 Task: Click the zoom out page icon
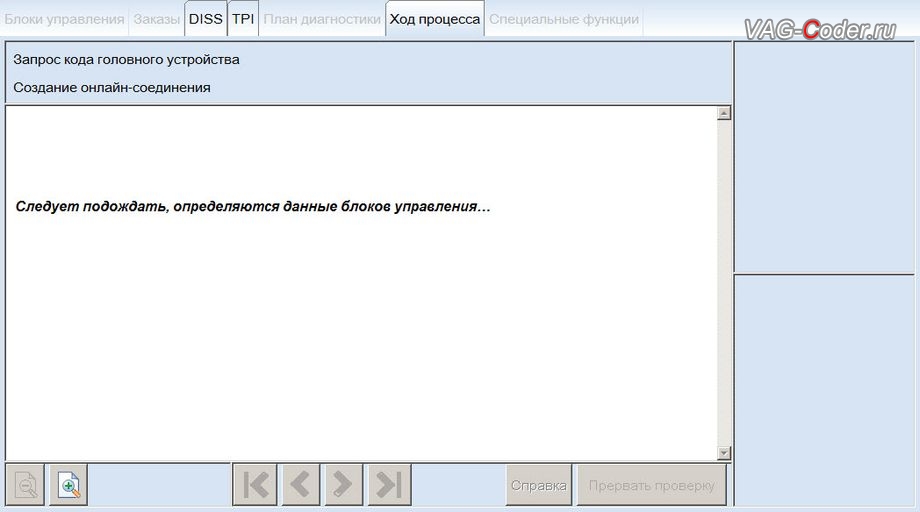click(25, 484)
